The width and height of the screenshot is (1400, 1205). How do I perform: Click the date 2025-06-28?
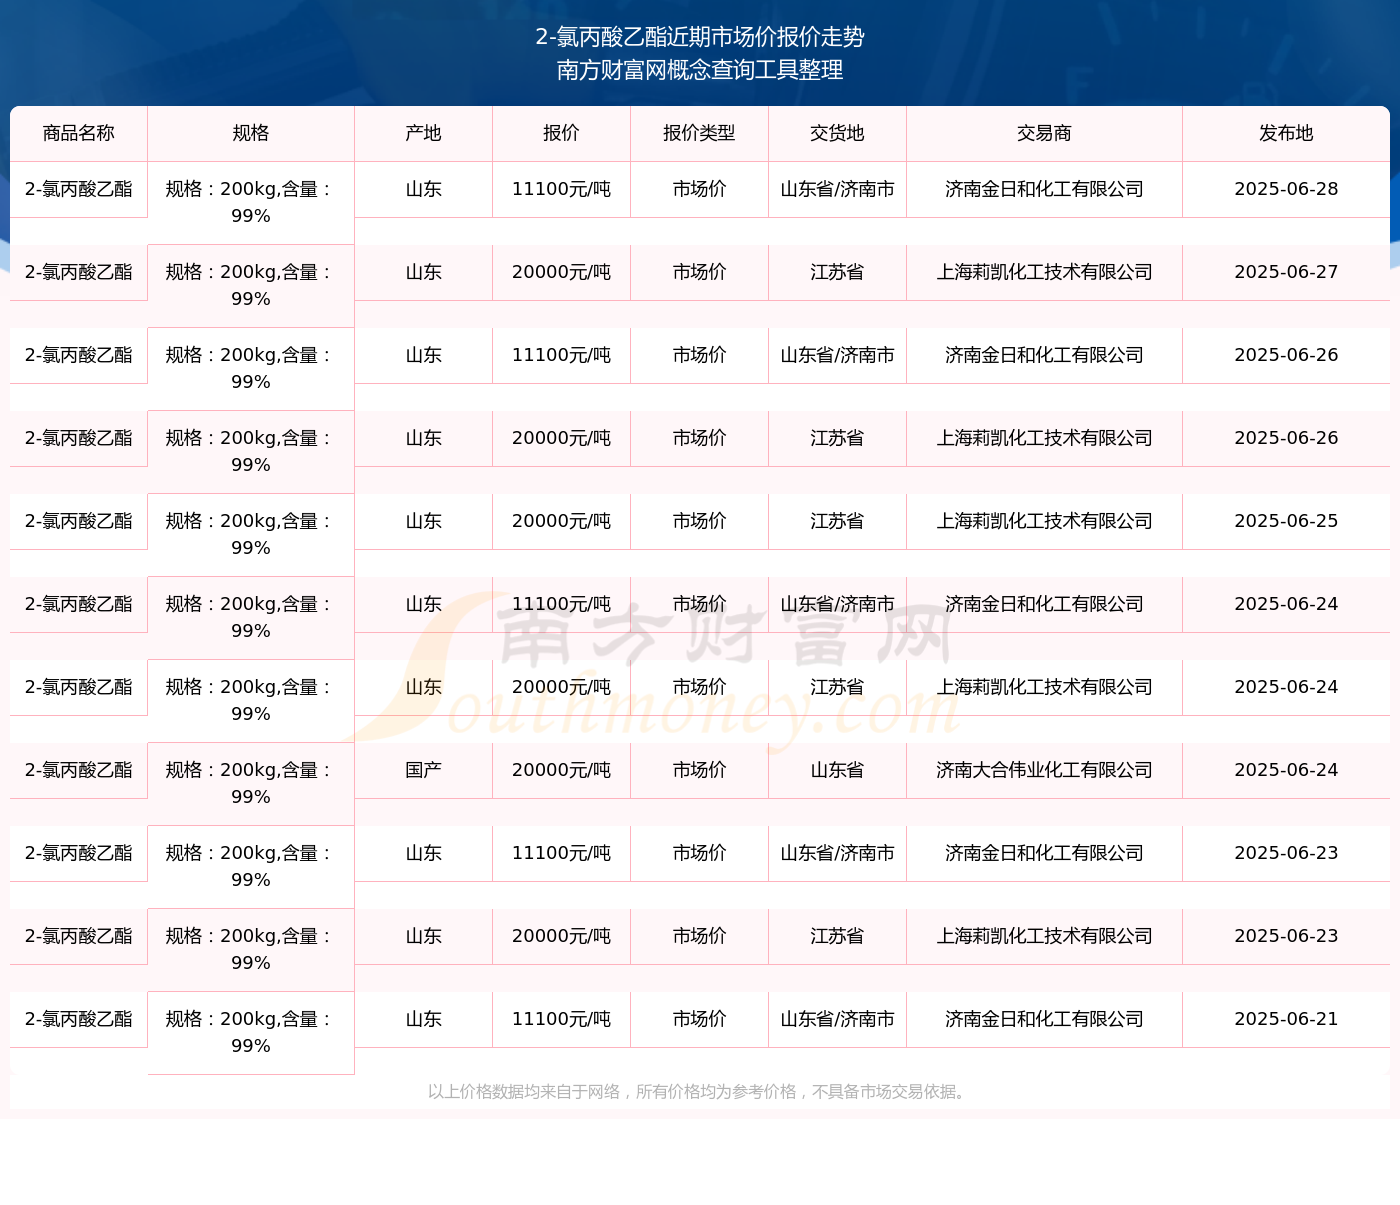click(1286, 189)
